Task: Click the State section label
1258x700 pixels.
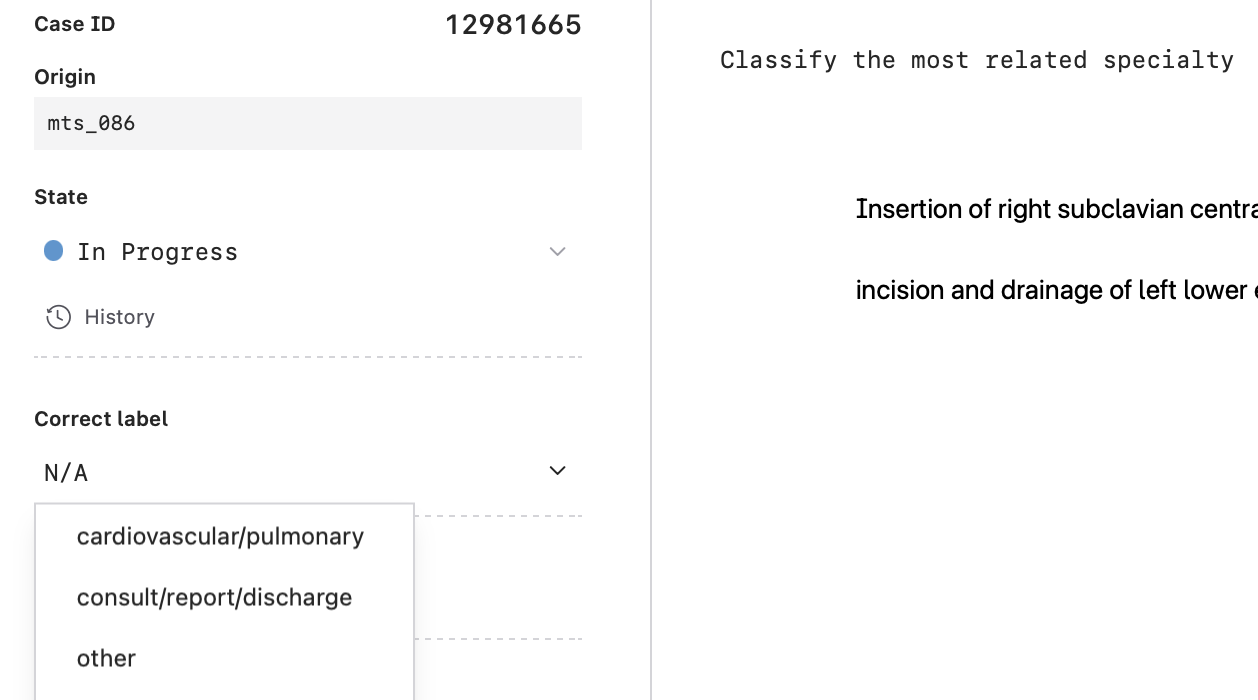Action: [x=61, y=197]
